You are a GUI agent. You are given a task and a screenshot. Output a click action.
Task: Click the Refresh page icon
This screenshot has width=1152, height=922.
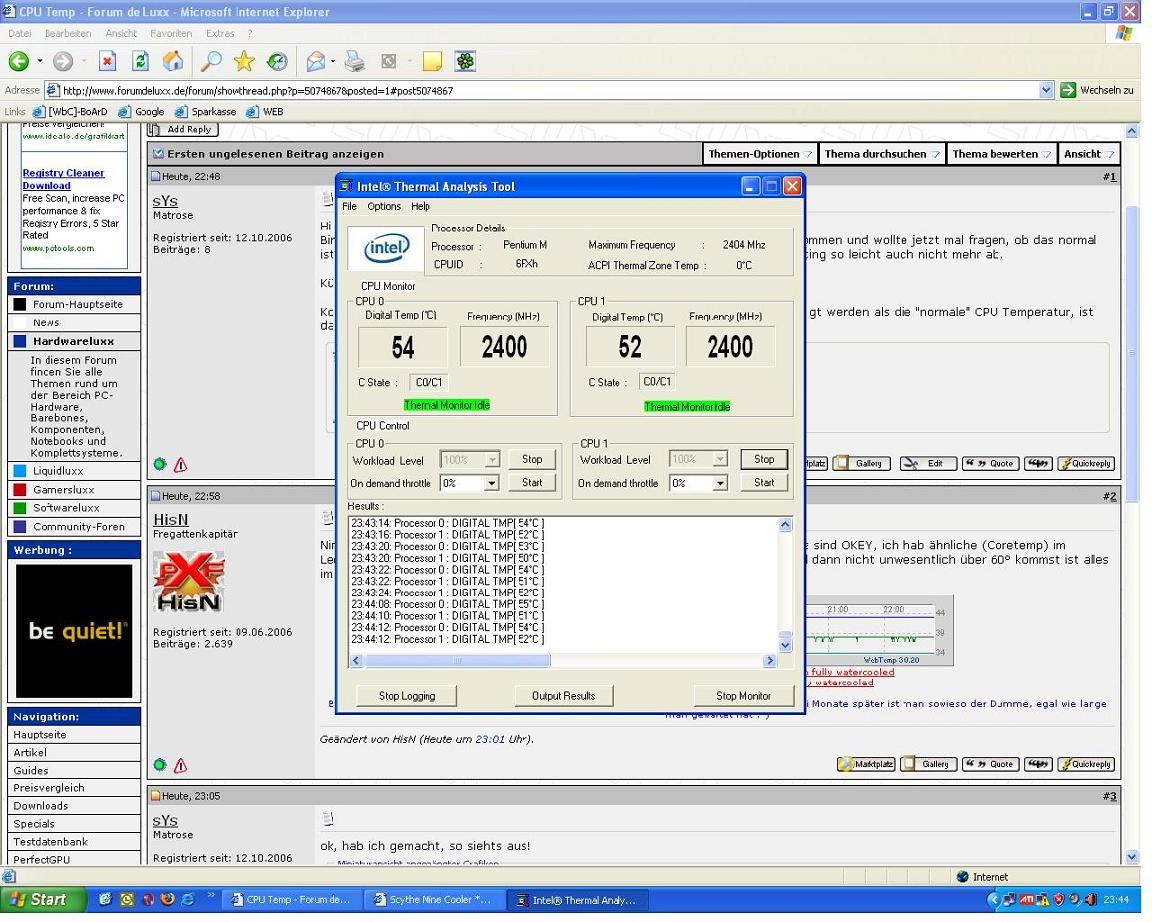click(140, 62)
